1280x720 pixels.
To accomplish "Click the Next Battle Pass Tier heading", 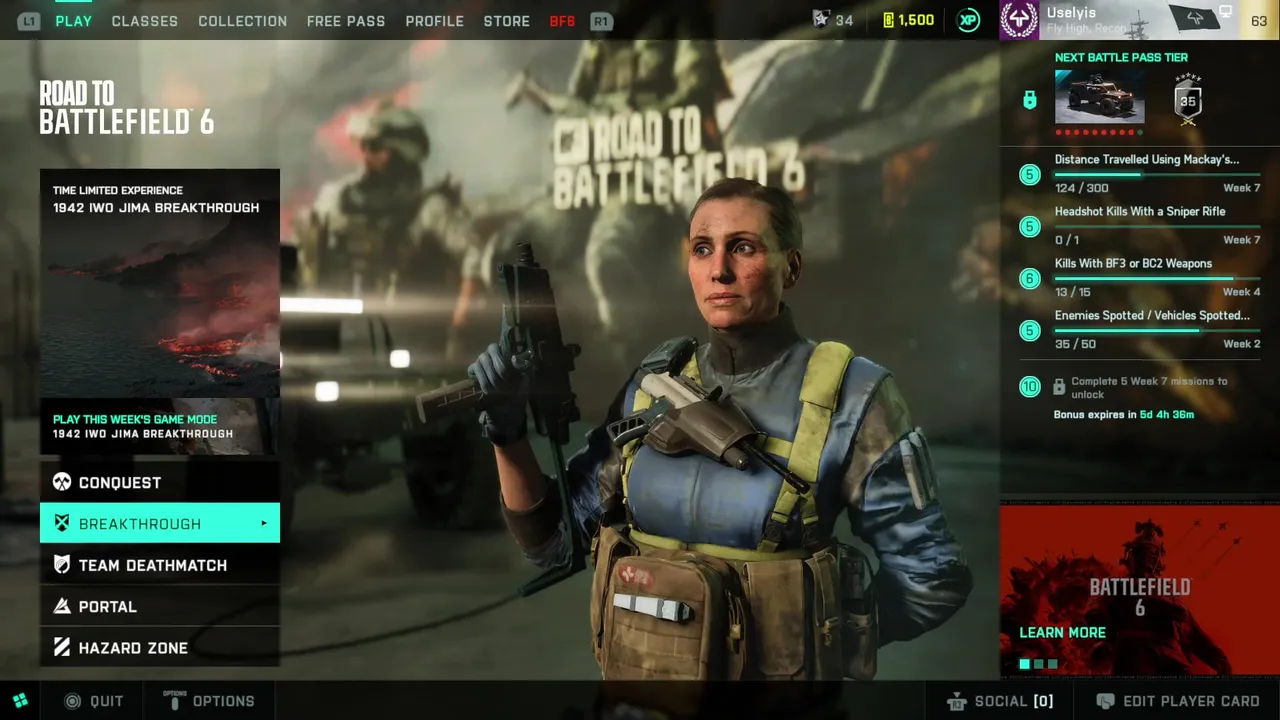I will (x=1121, y=58).
